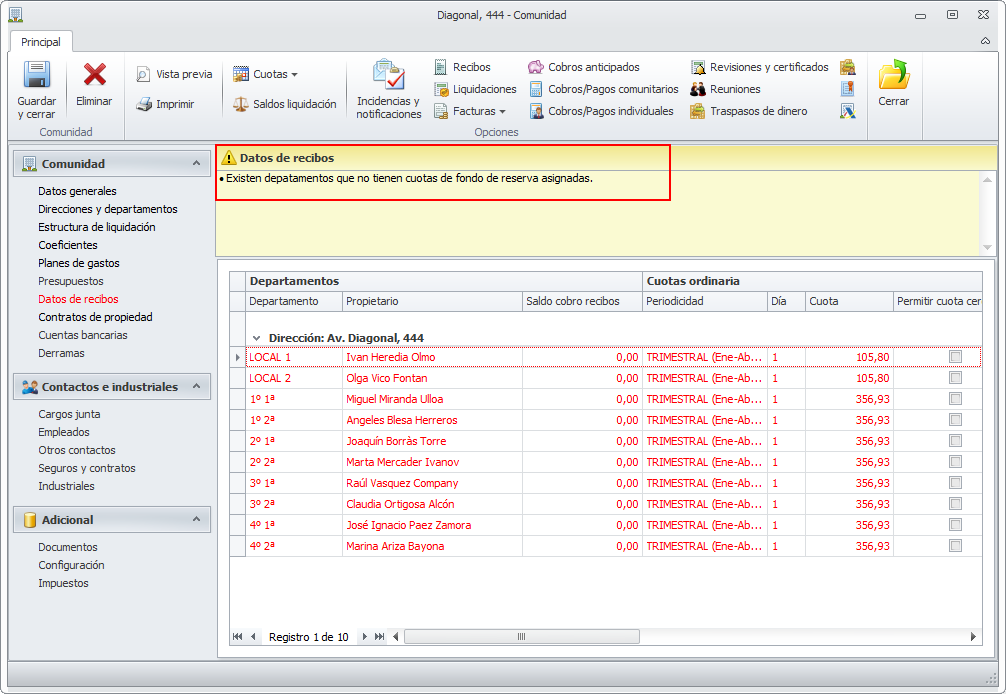Screen dimensions: 1006x694
Task: Go to last record arrow
Action: [379, 636]
